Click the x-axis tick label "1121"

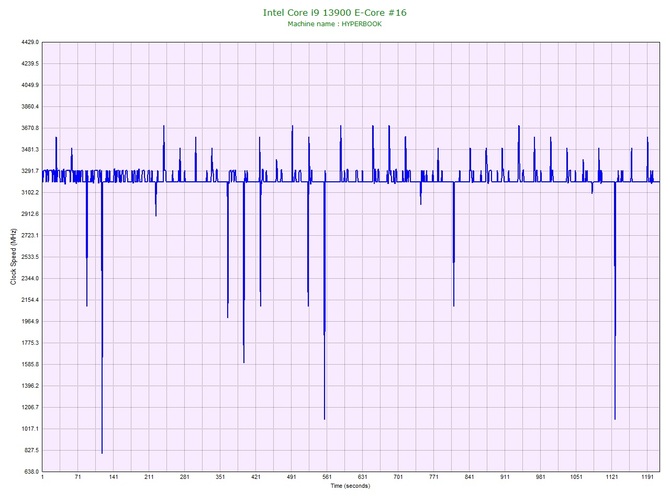tap(612, 477)
